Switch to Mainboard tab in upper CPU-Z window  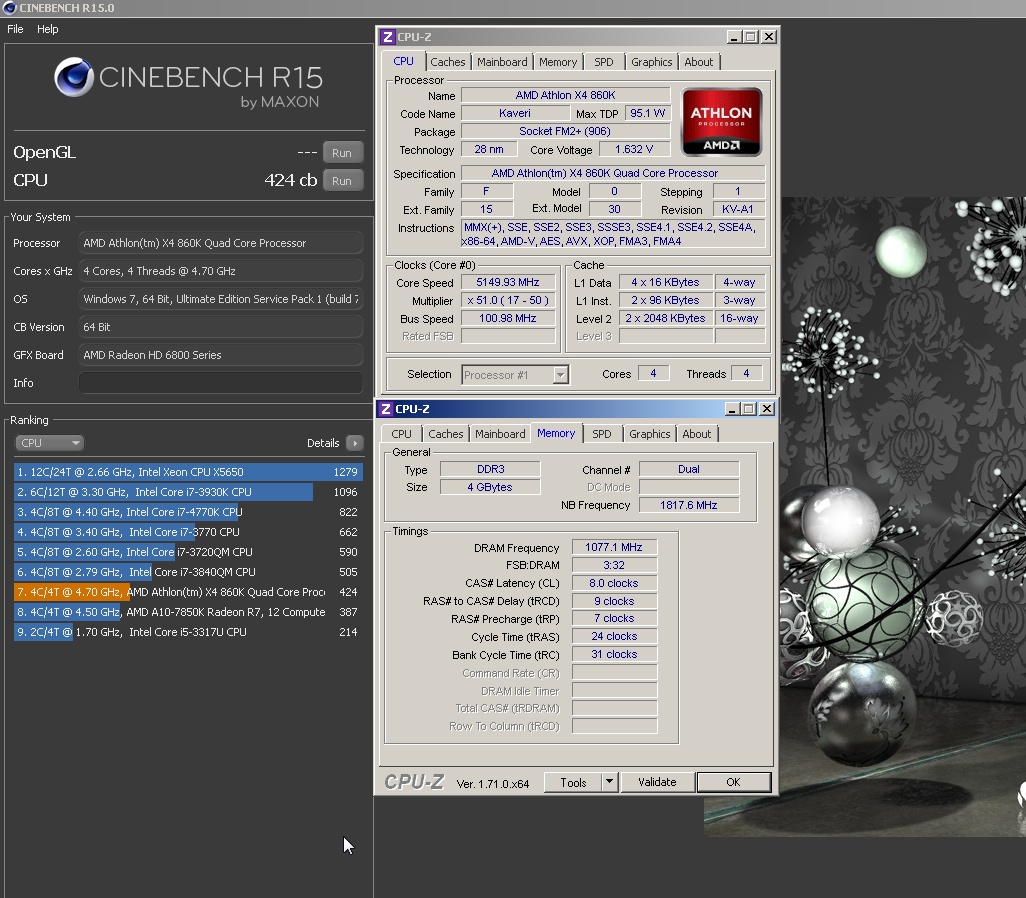coord(502,62)
